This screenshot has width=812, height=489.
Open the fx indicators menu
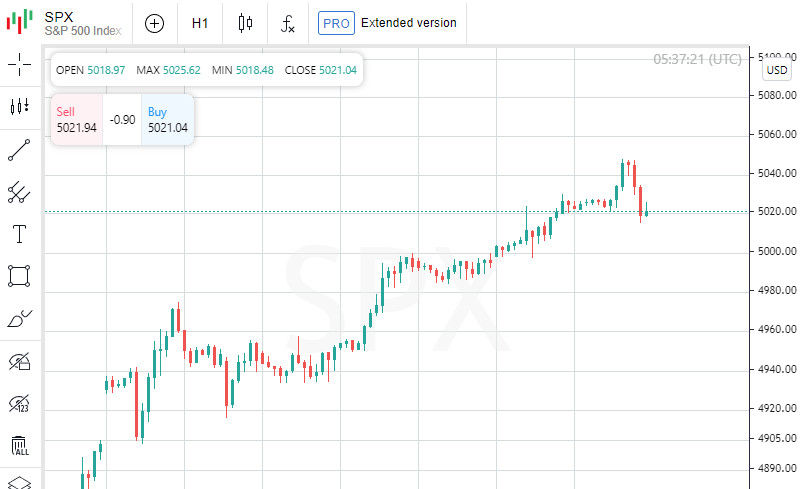[288, 23]
